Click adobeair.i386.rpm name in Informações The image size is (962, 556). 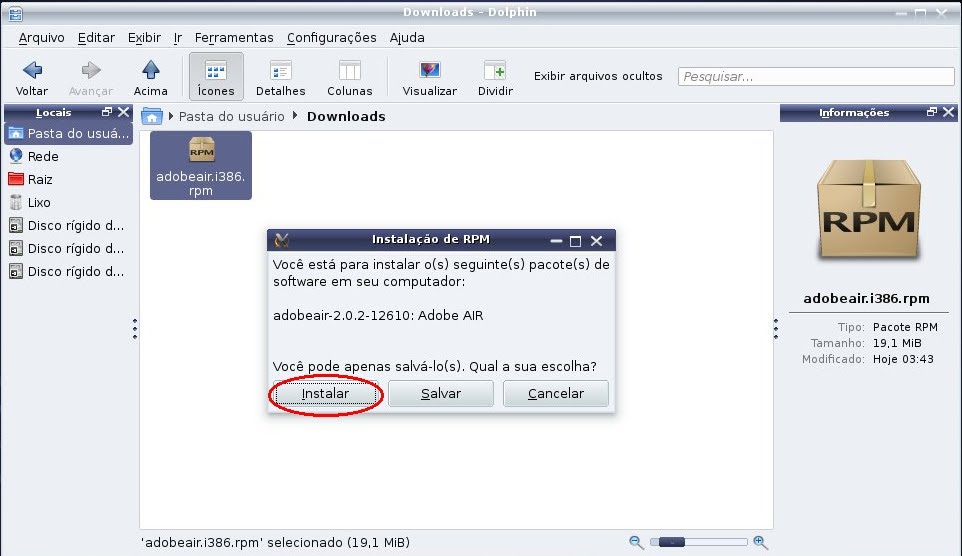pos(866,299)
